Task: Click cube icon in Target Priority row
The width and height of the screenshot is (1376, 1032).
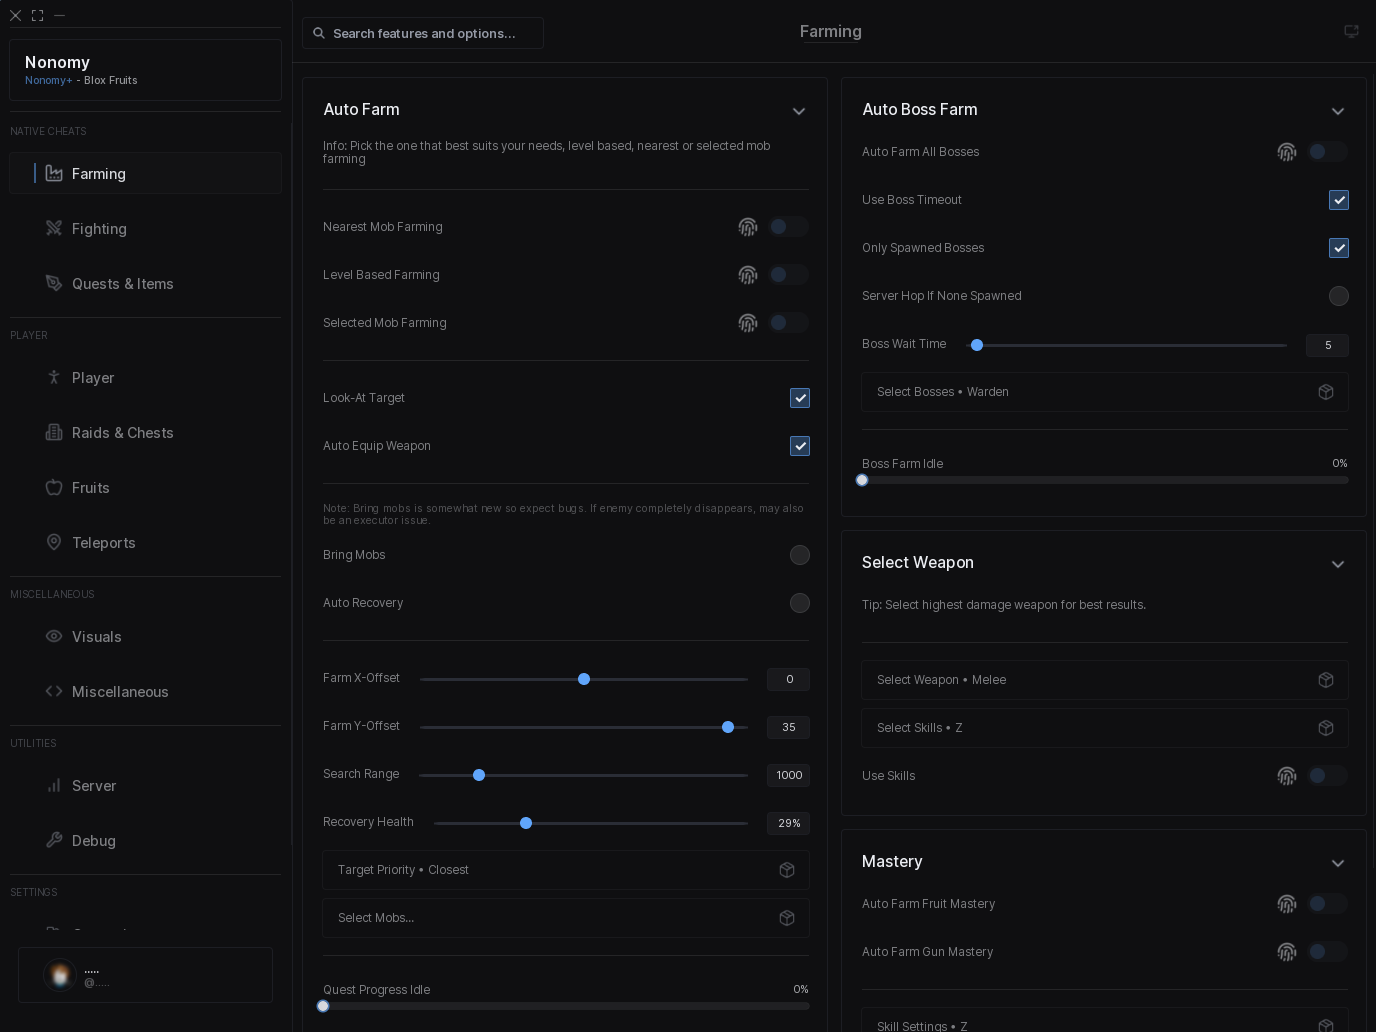Action: click(x=787, y=870)
